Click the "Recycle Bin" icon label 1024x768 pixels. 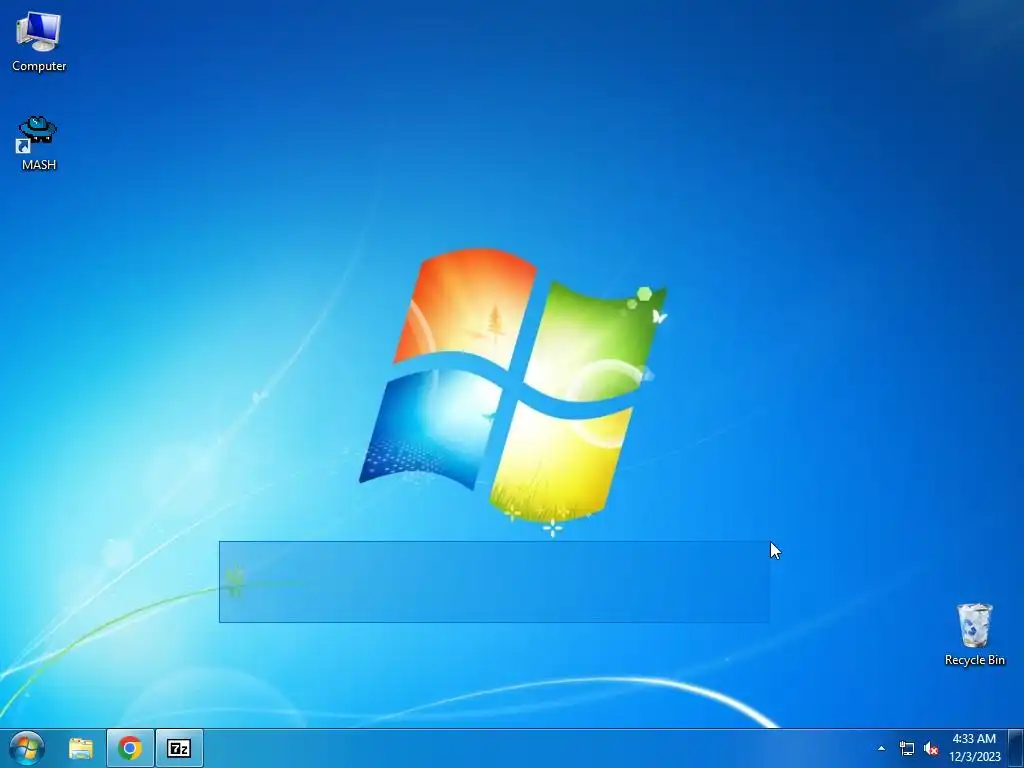point(974,660)
